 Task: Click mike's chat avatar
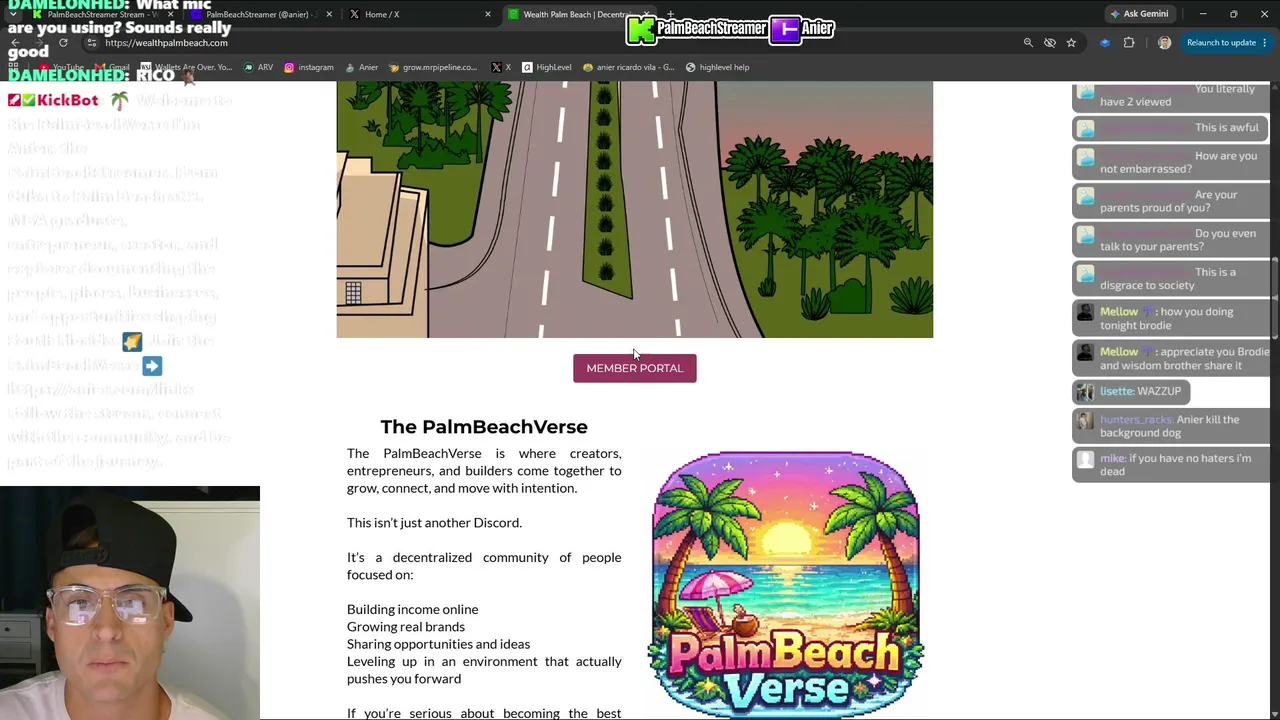1085,461
